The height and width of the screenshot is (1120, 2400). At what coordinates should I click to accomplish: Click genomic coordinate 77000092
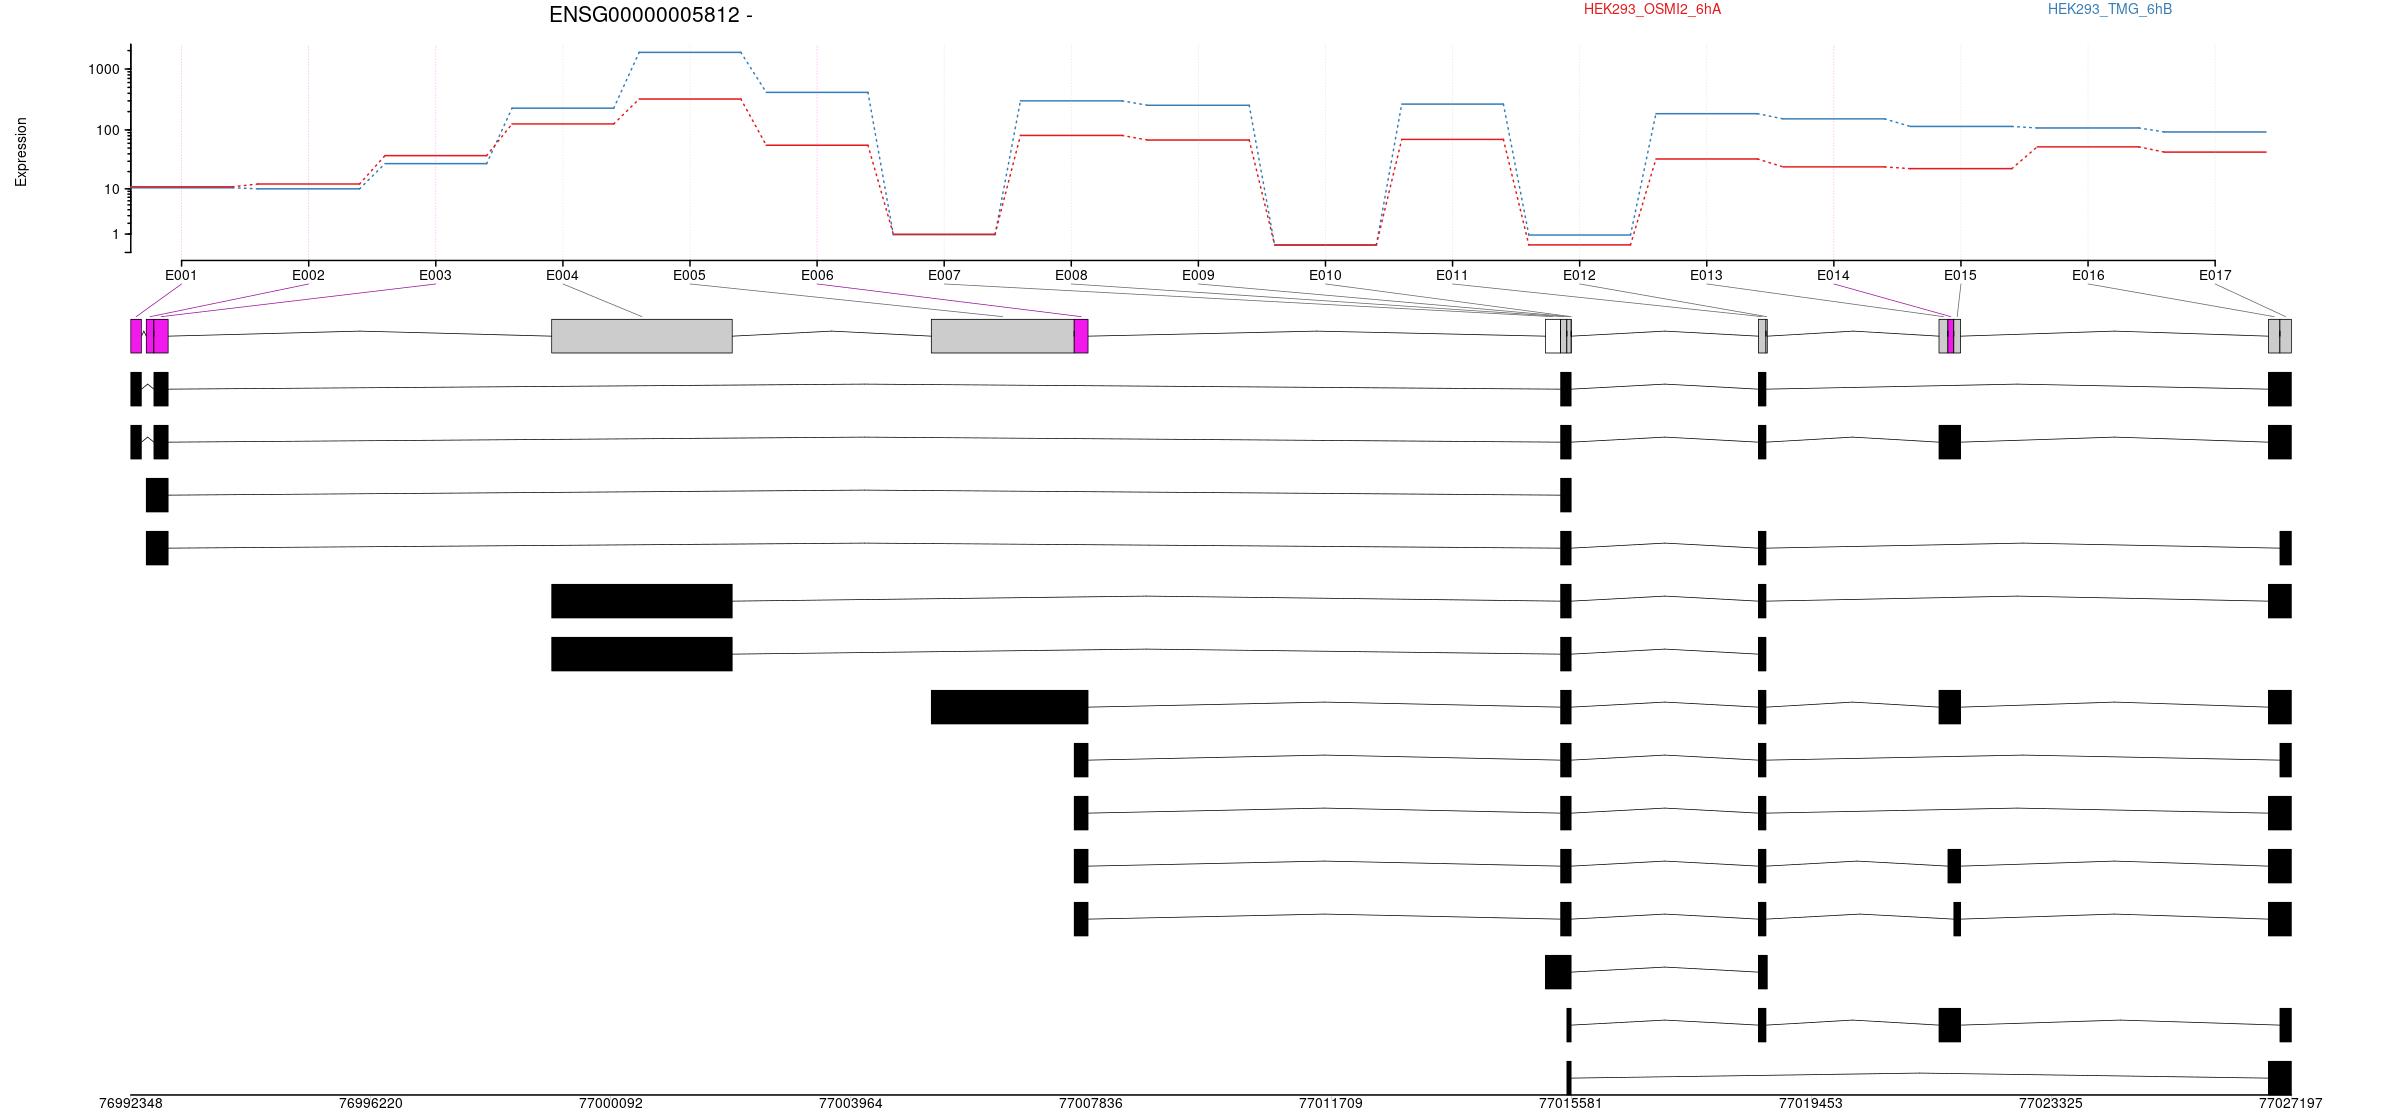click(x=611, y=1103)
